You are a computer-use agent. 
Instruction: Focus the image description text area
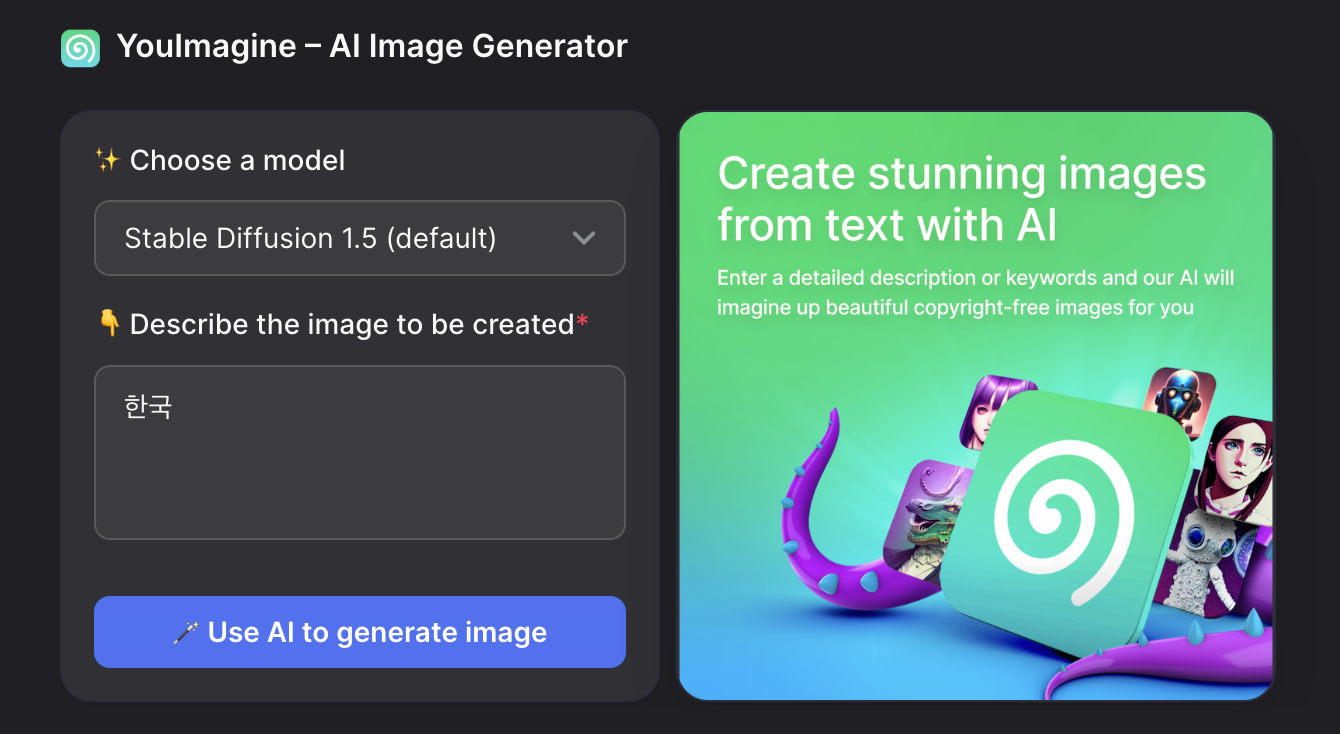click(x=360, y=452)
